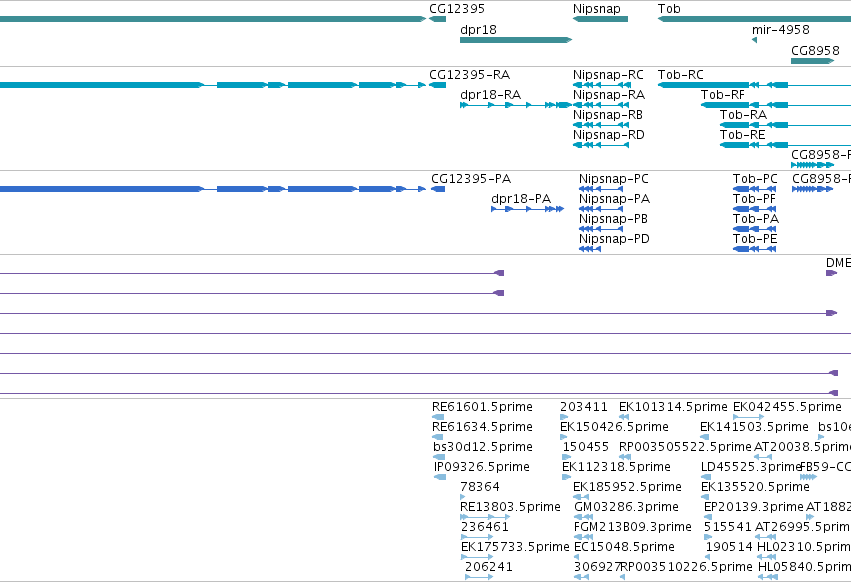851x582 pixels.
Task: Click the bs30d12.5prime EST label
Action: 482,447
